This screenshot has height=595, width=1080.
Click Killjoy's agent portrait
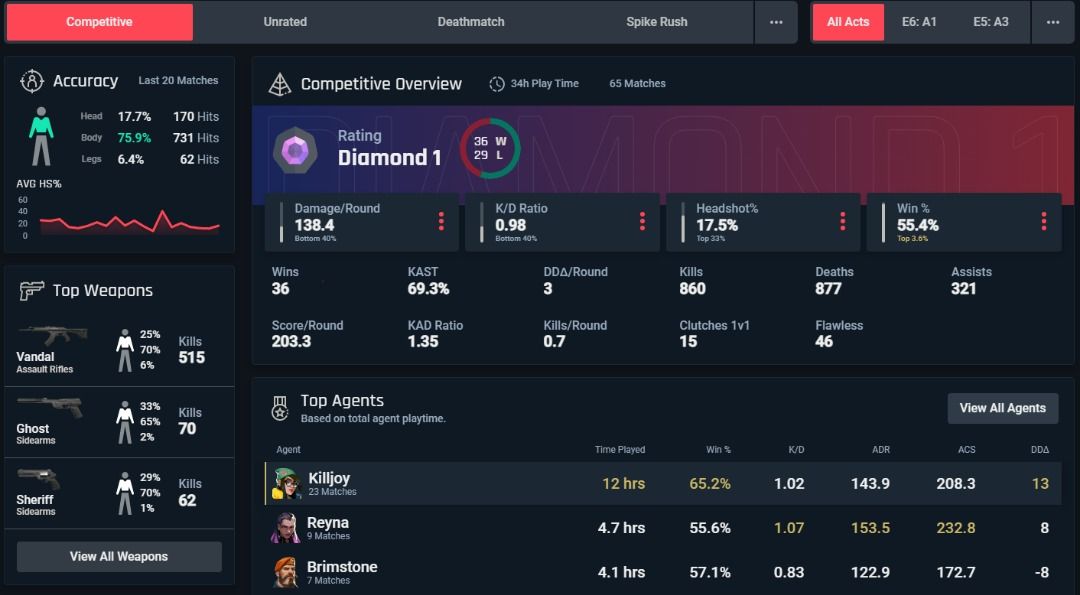(x=286, y=483)
